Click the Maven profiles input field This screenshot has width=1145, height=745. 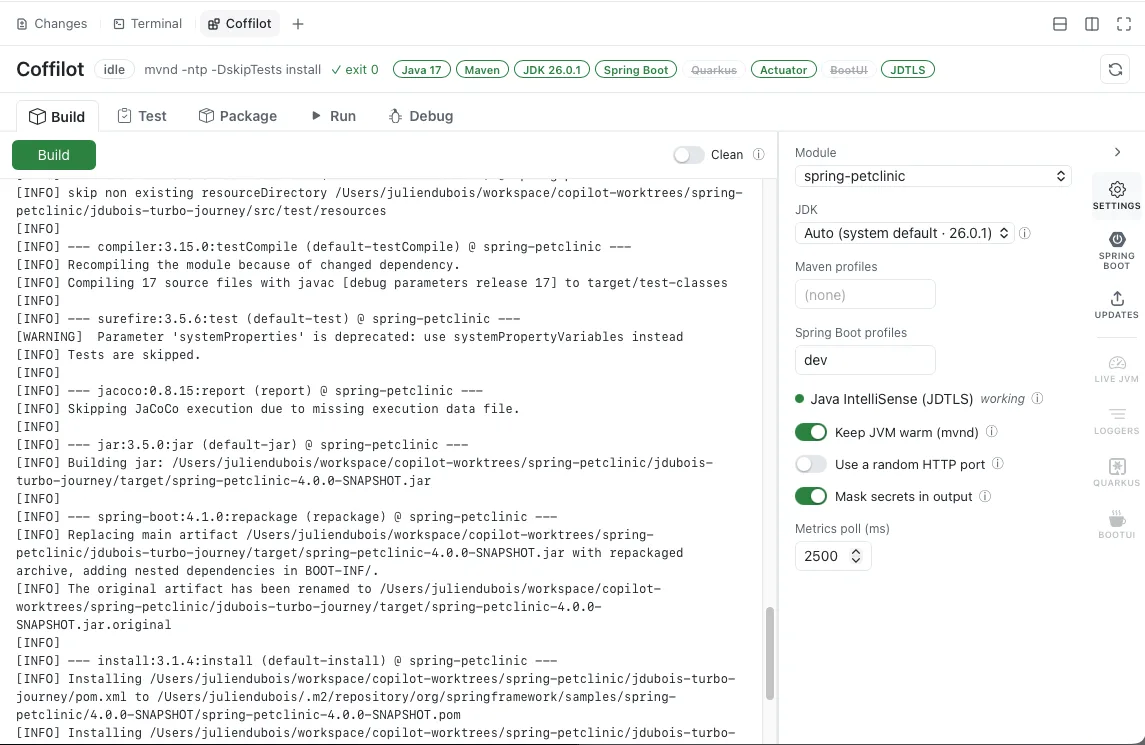tap(865, 294)
